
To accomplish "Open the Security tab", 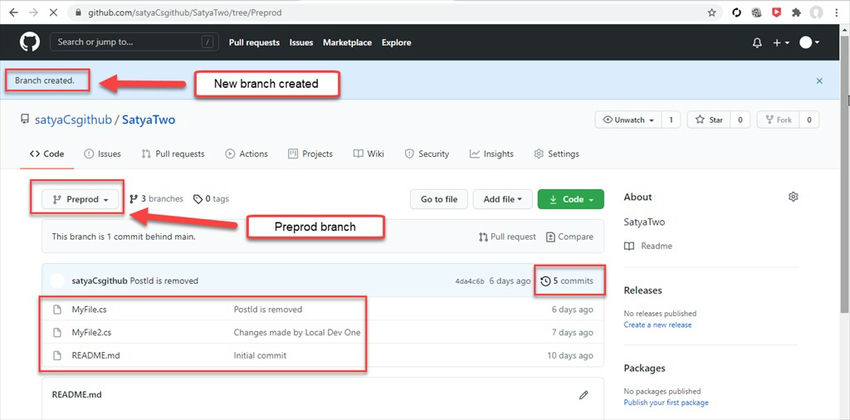I will tap(427, 154).
